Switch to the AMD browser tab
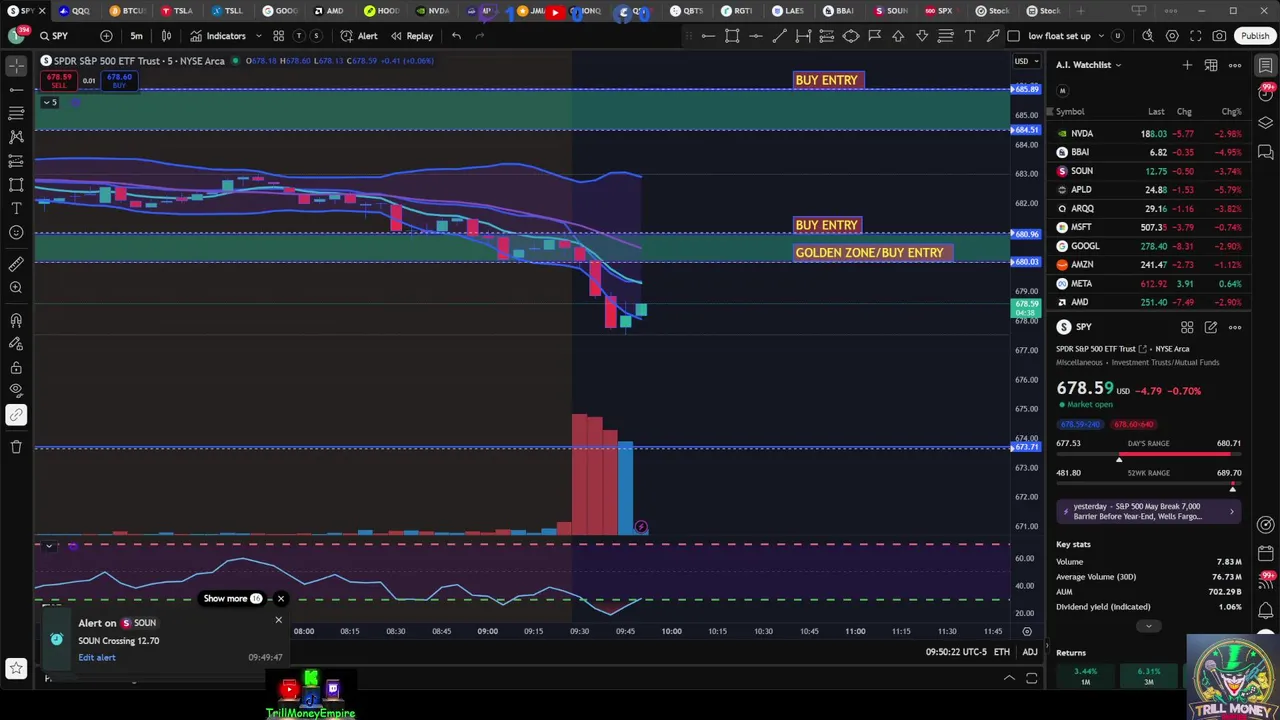The height and width of the screenshot is (720, 1280). [x=329, y=11]
